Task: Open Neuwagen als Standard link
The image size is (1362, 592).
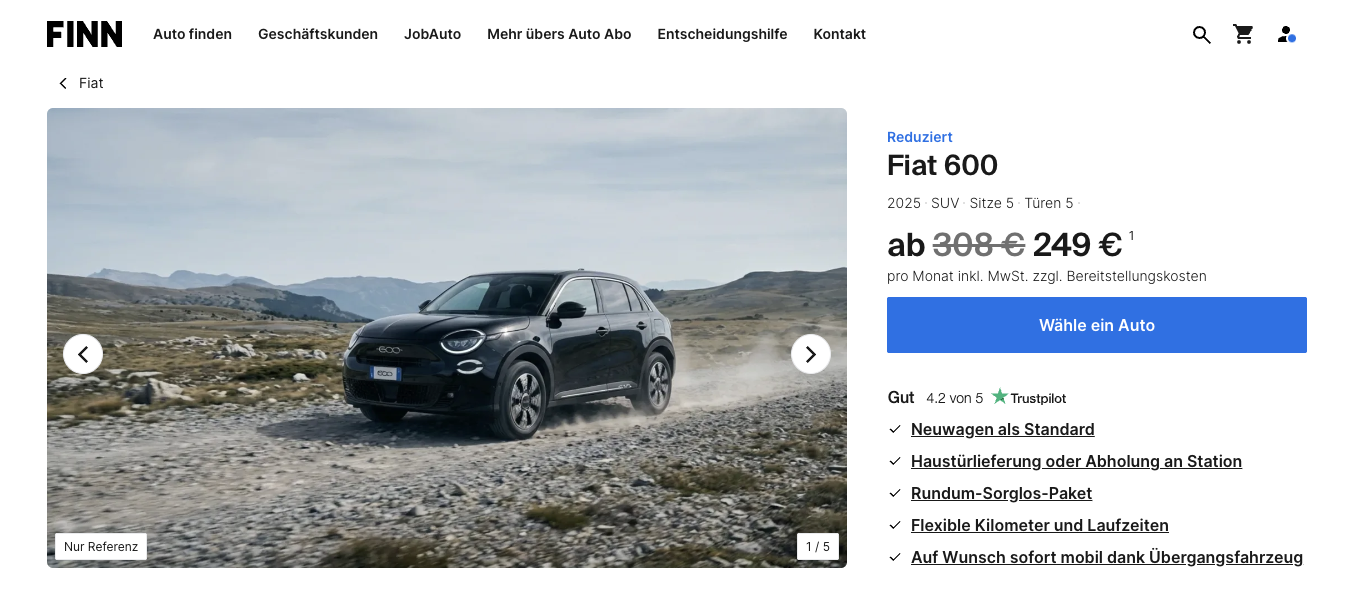Action: click(1003, 429)
